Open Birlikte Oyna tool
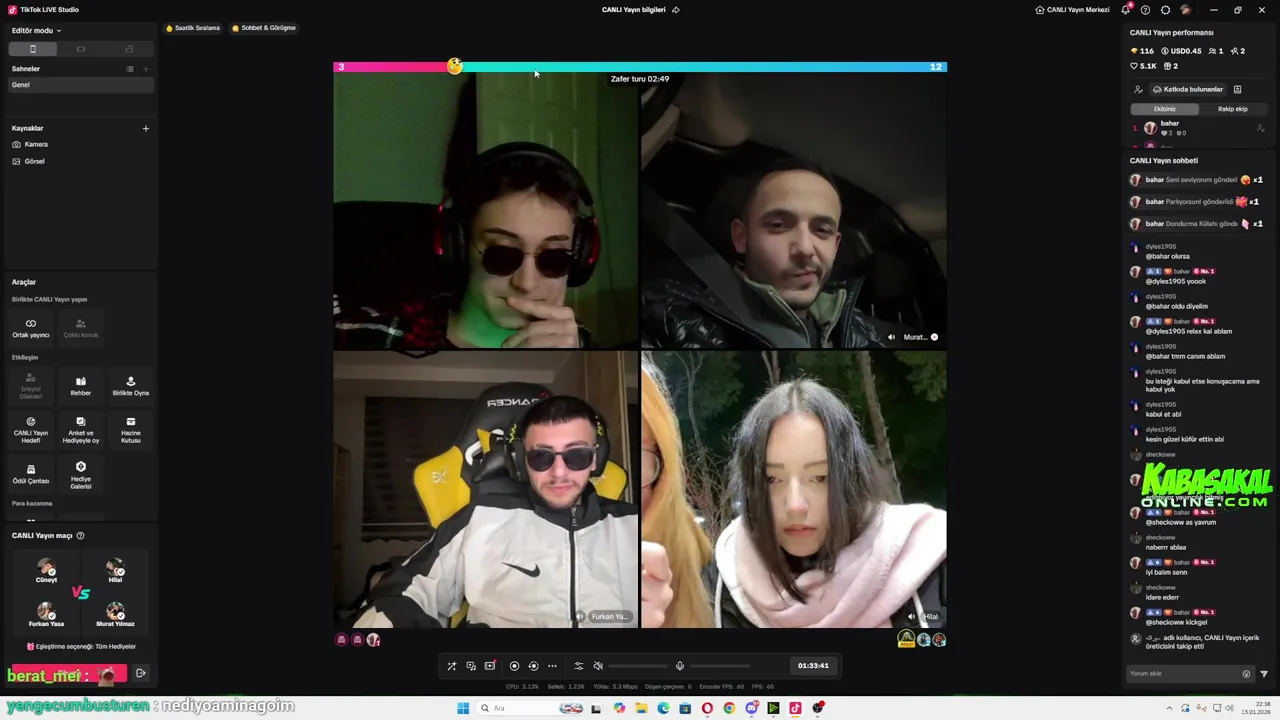The image size is (1280, 720). point(131,386)
